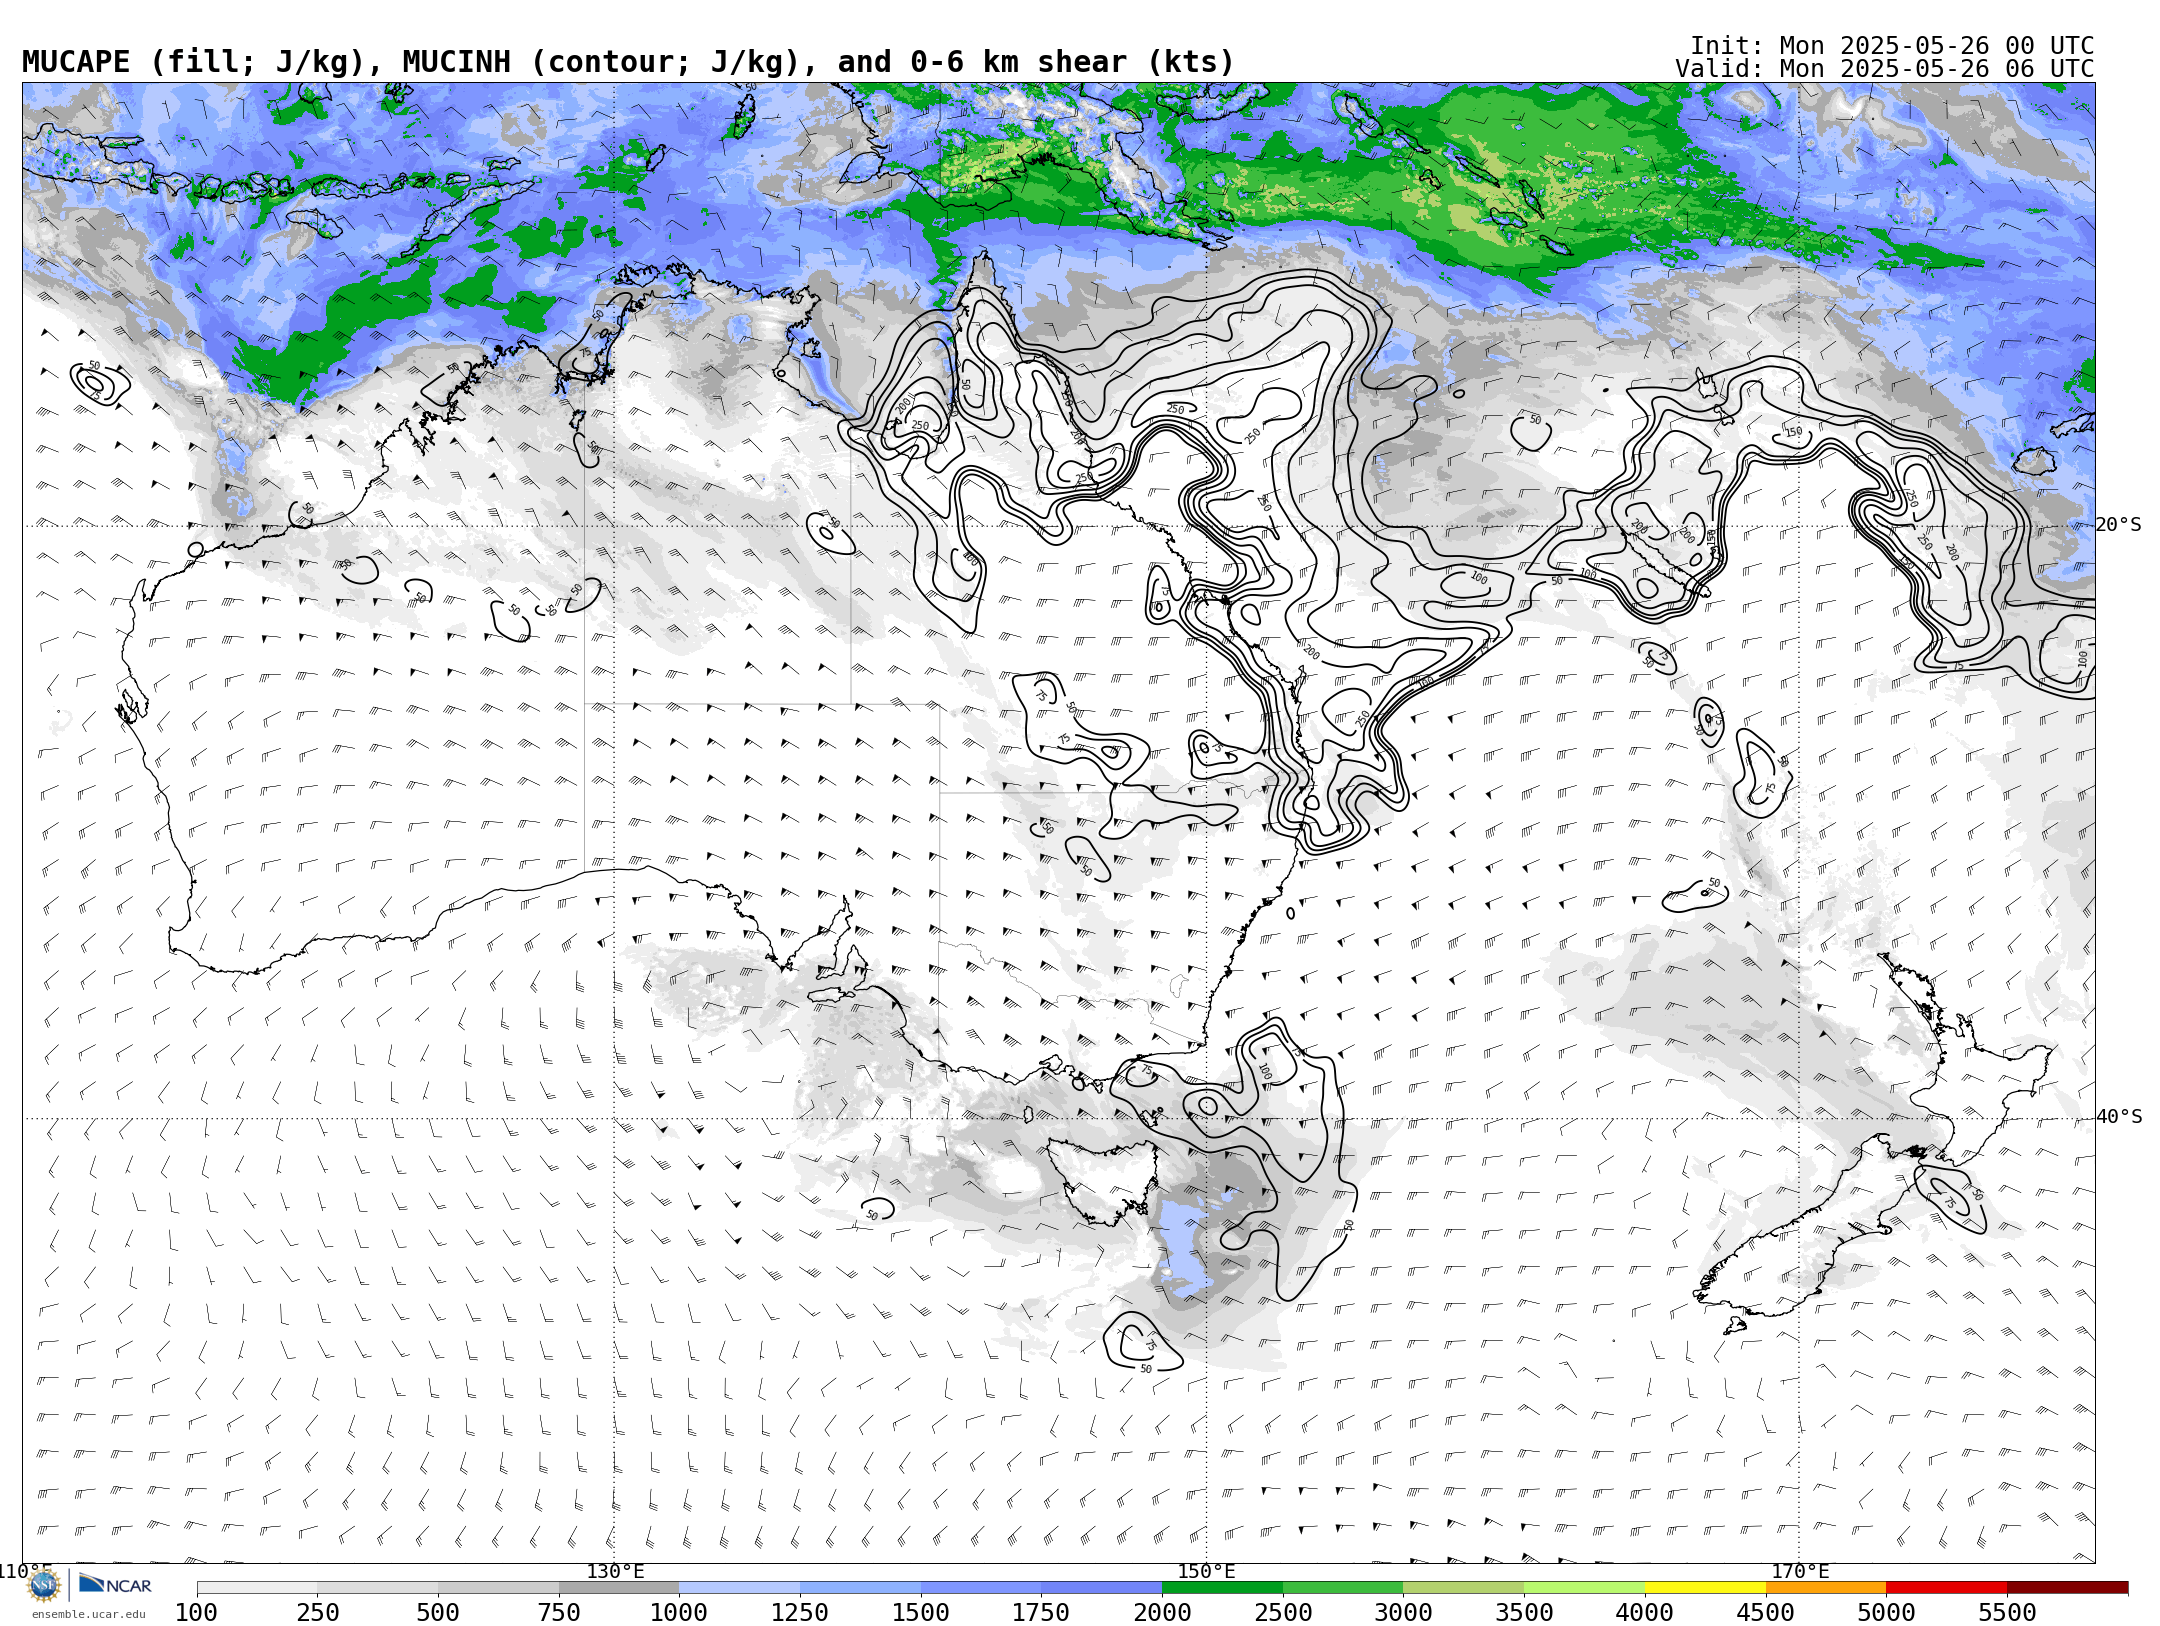
Task: Pick the olive 3000-3500 colorbar swatch
Action: point(1464,1588)
